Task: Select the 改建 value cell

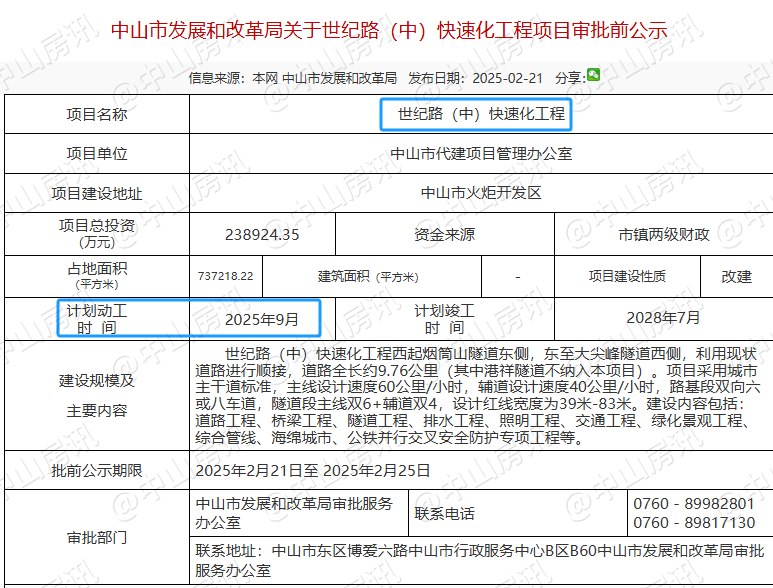Action: coord(737,277)
